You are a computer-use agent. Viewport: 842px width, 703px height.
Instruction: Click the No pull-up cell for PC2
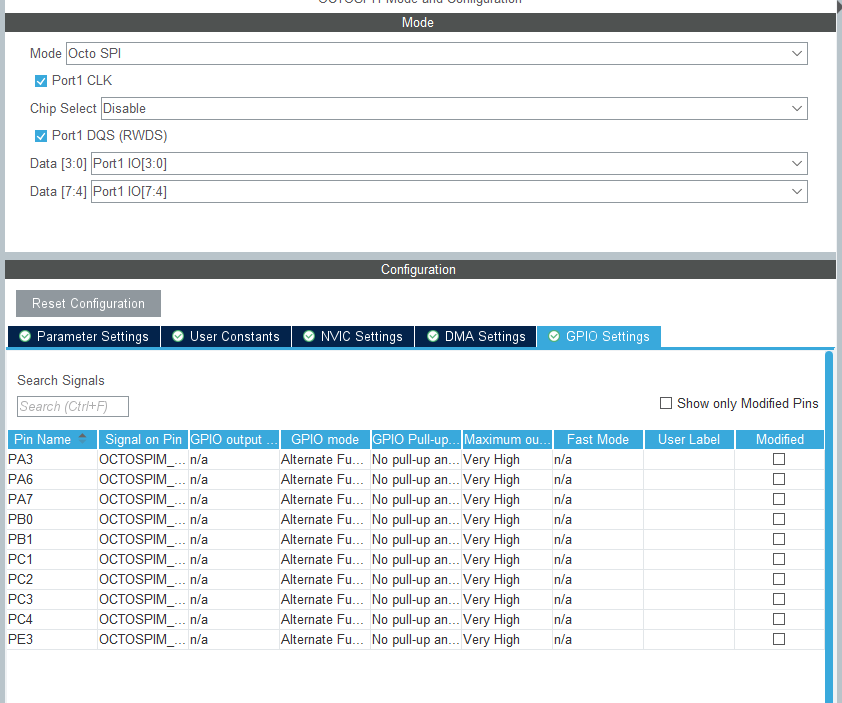pos(416,579)
